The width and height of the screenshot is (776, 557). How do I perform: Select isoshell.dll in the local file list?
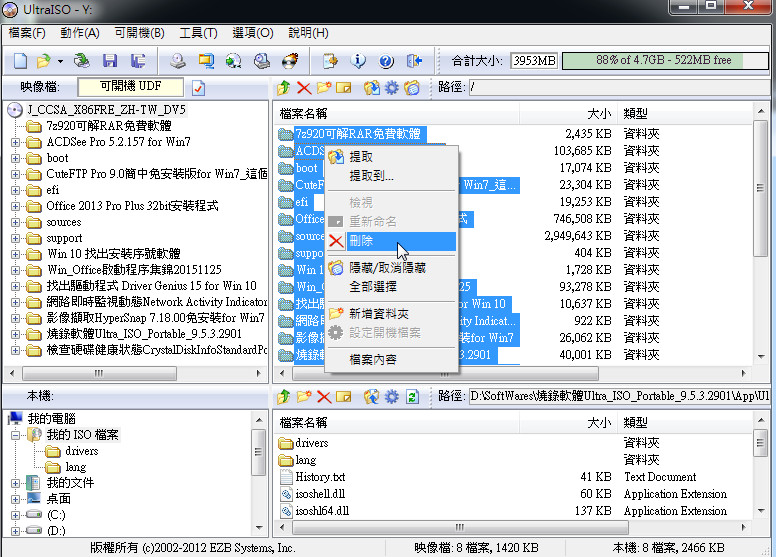tap(320, 494)
